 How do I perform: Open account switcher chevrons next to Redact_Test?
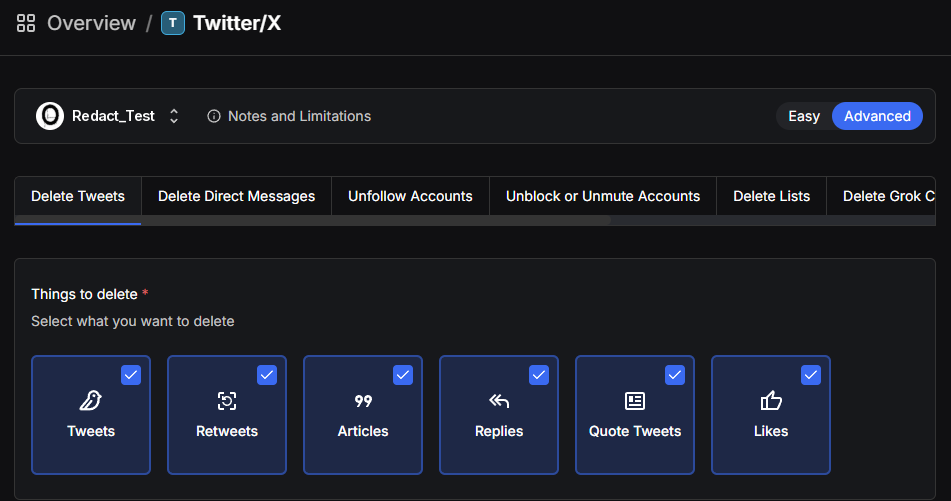click(x=174, y=116)
